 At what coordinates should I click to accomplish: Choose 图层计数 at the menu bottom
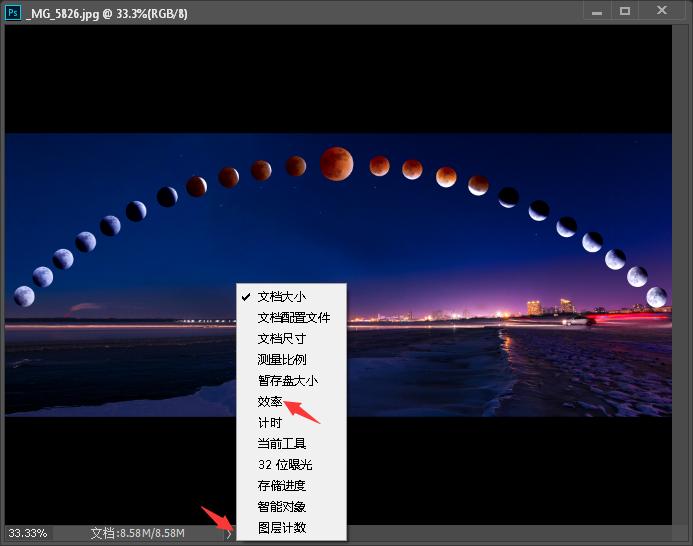pos(281,528)
